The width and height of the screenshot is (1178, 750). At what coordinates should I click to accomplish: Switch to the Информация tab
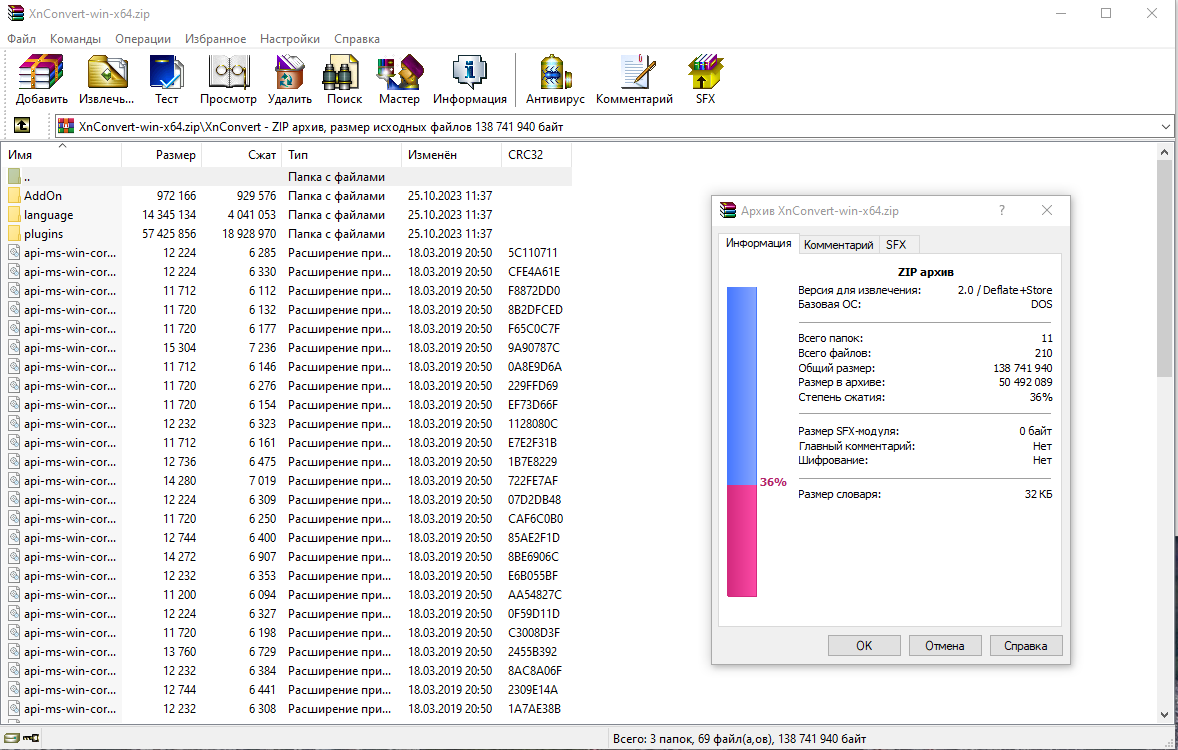tap(758, 243)
